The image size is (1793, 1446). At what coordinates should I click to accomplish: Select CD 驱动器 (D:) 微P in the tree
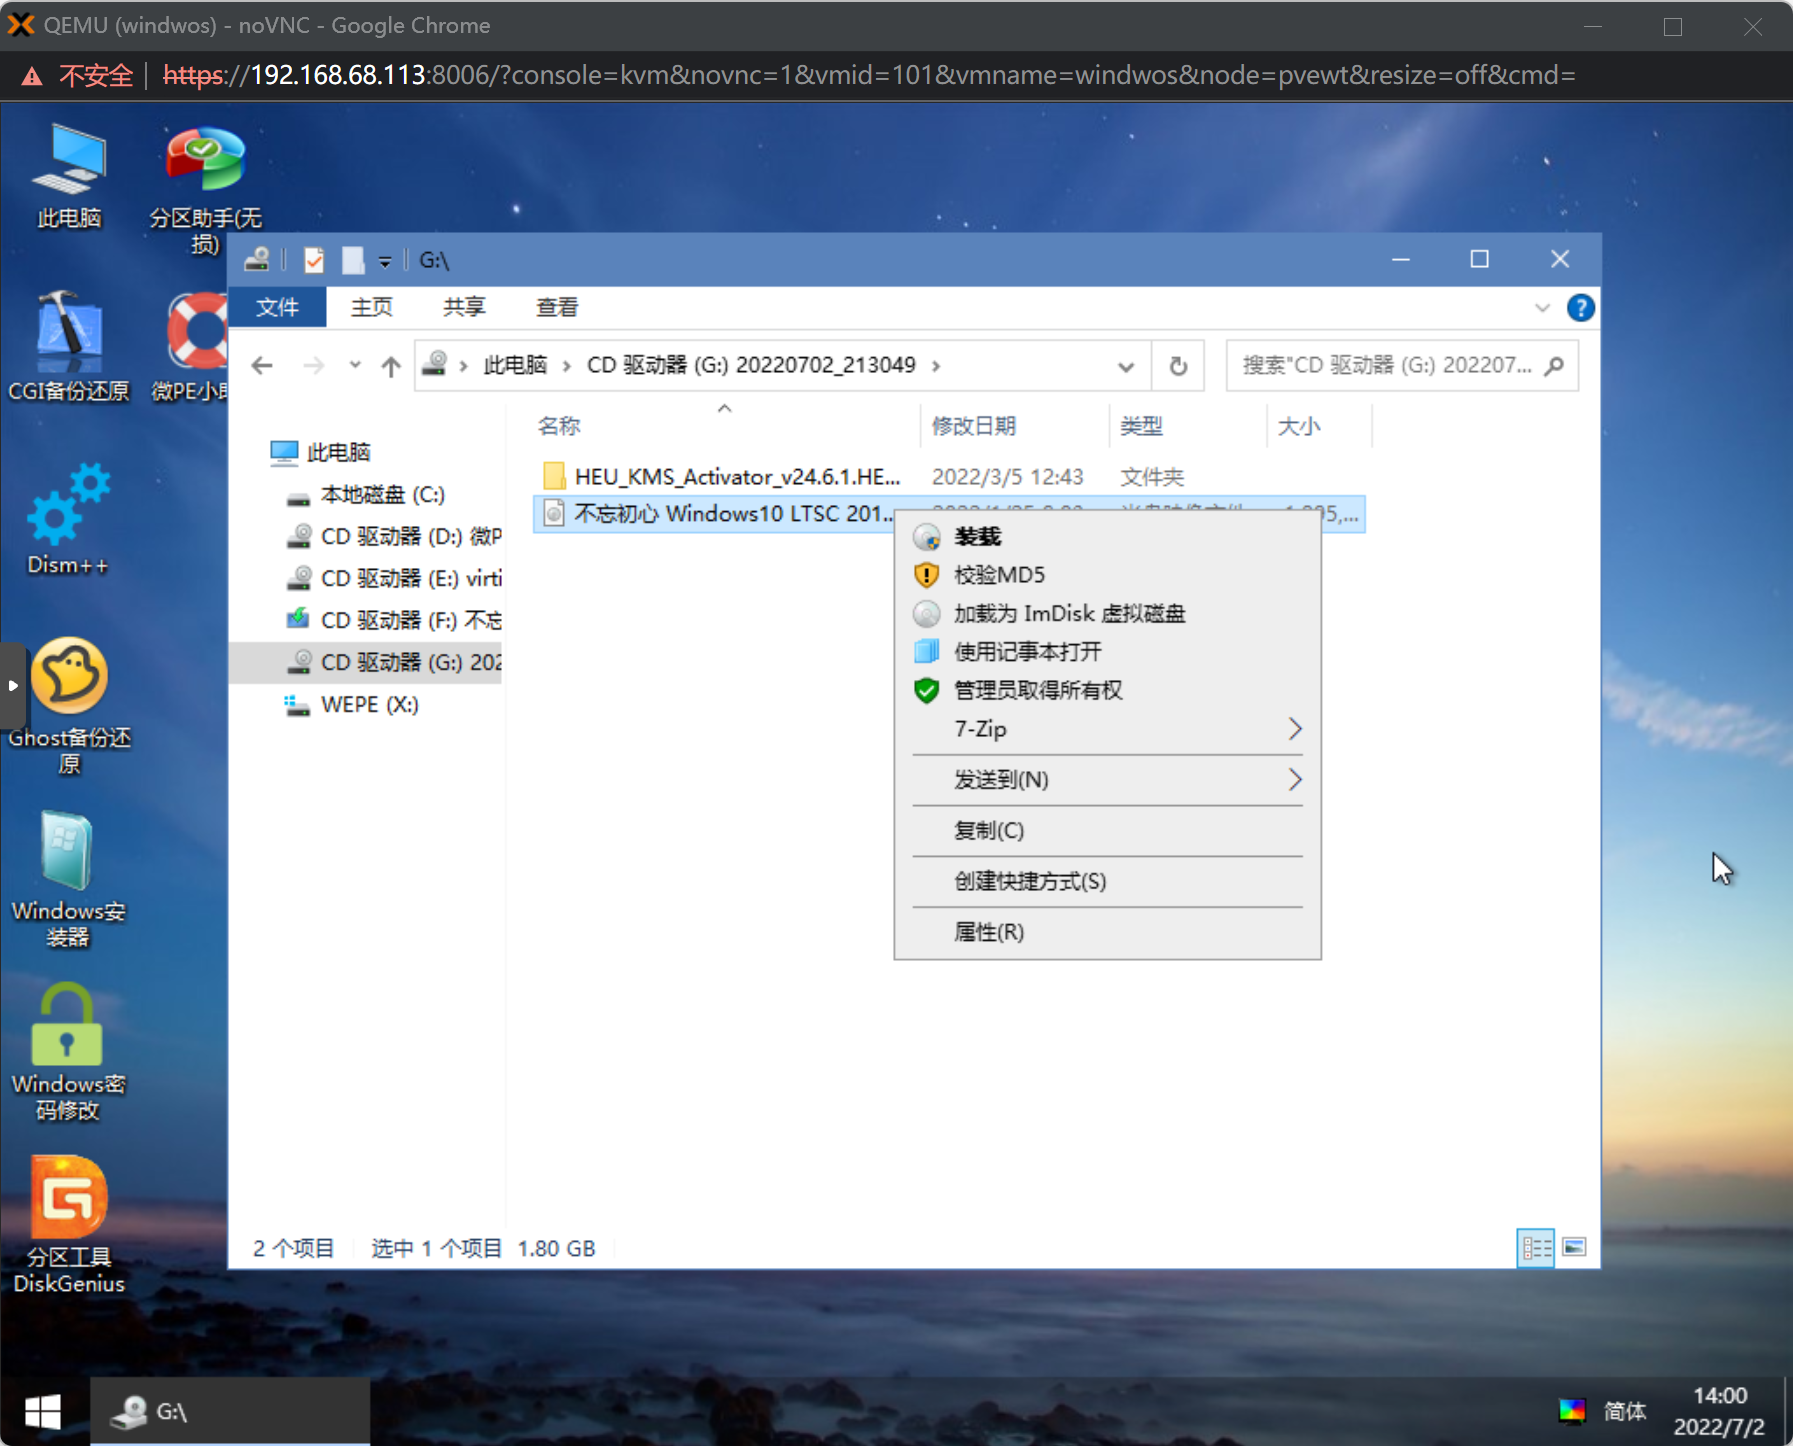[x=394, y=536]
